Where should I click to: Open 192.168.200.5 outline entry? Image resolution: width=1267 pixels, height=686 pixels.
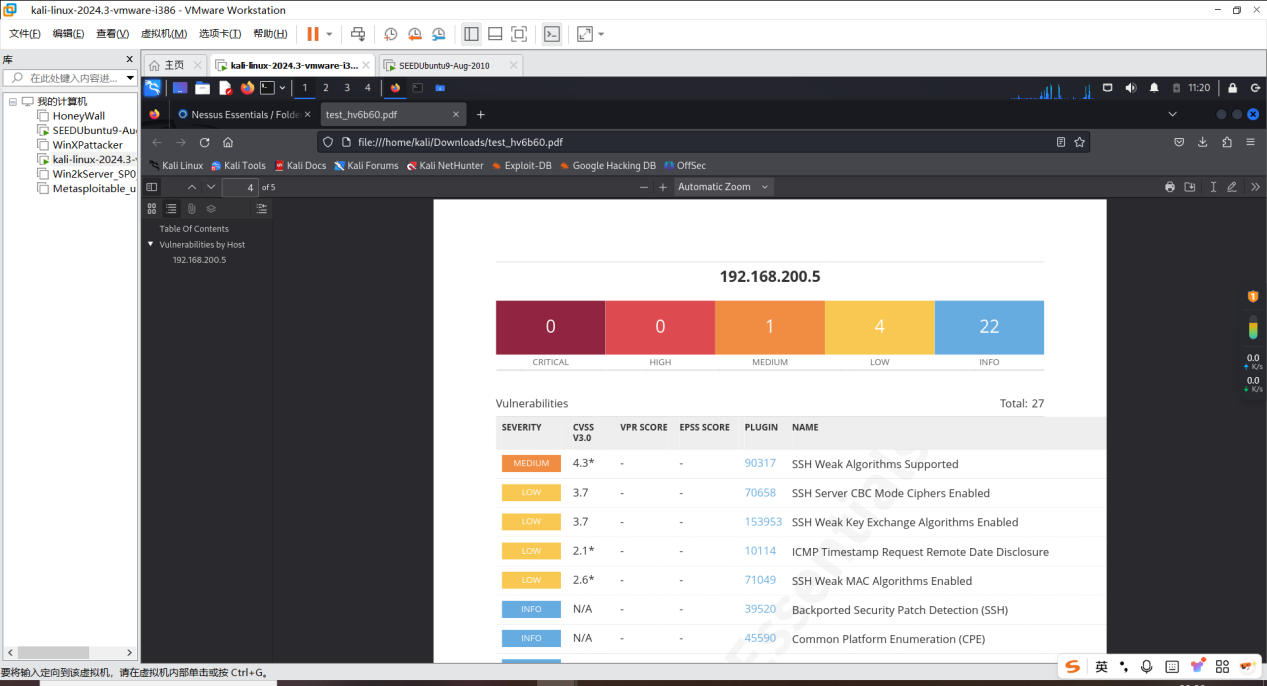(x=199, y=260)
